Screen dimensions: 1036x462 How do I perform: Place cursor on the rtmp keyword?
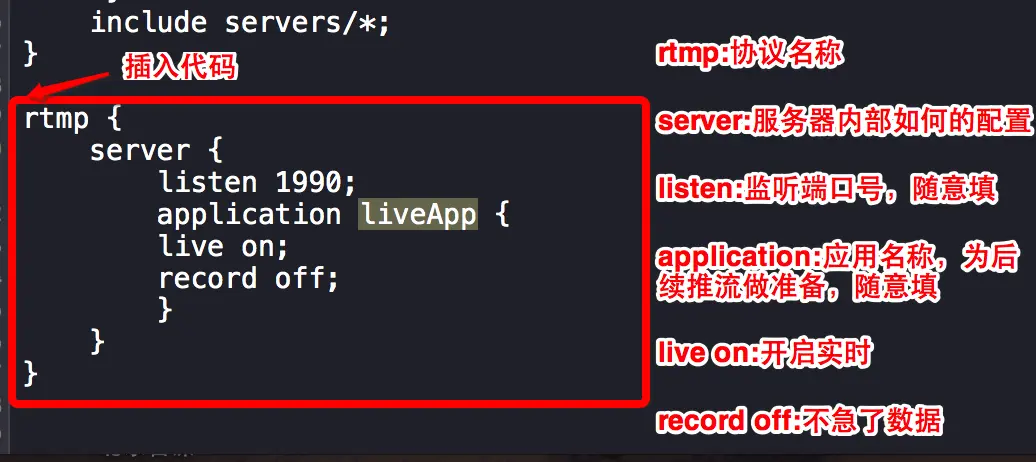click(x=56, y=120)
